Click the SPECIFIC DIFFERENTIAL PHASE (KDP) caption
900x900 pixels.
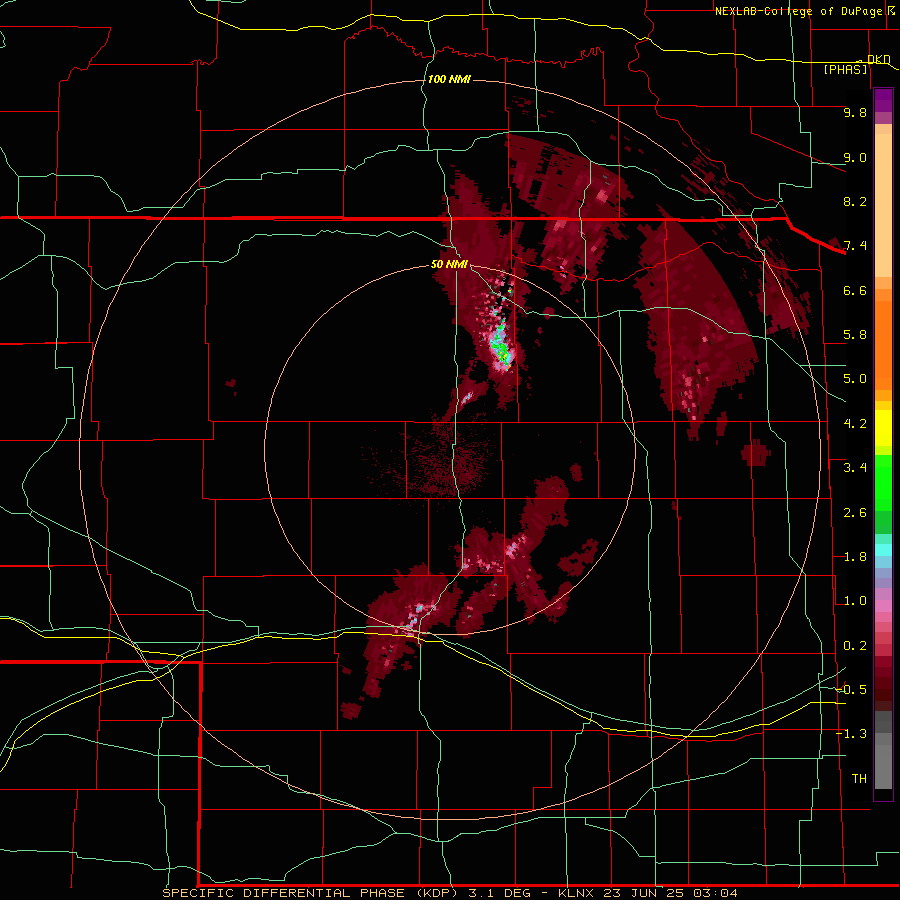click(310, 893)
